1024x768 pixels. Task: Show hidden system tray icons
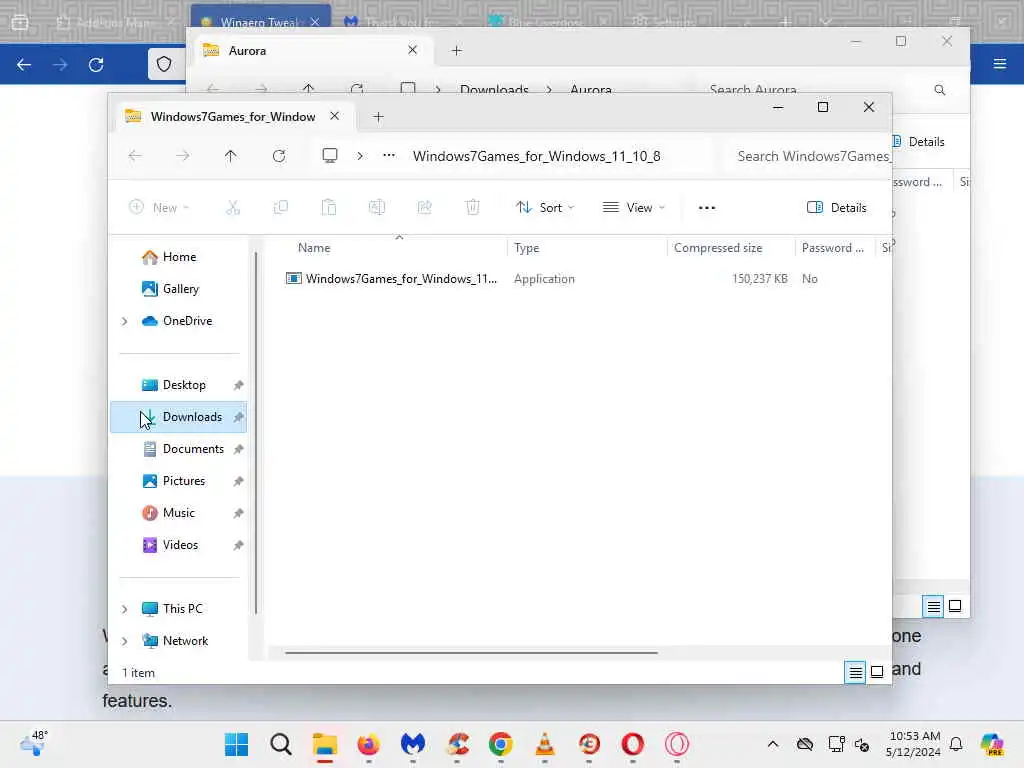773,744
